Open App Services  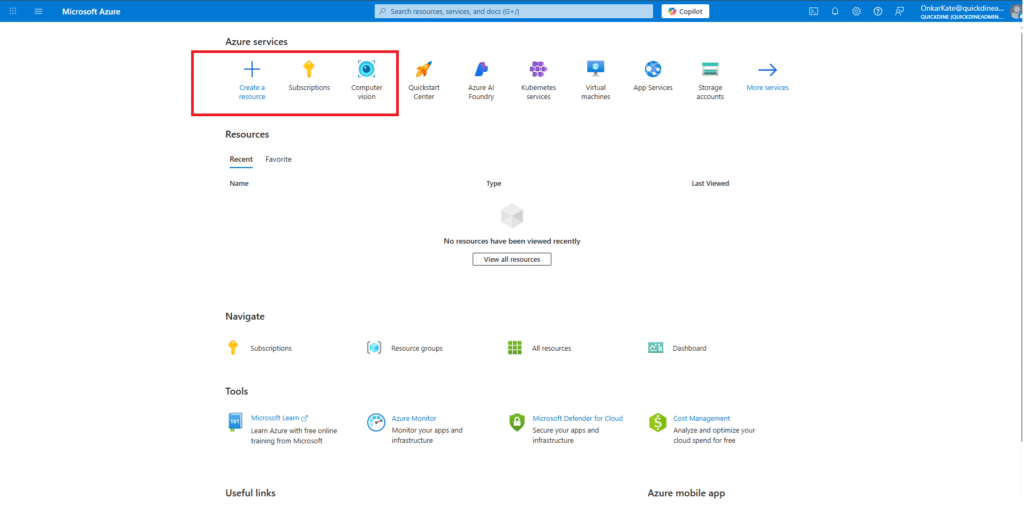[653, 76]
